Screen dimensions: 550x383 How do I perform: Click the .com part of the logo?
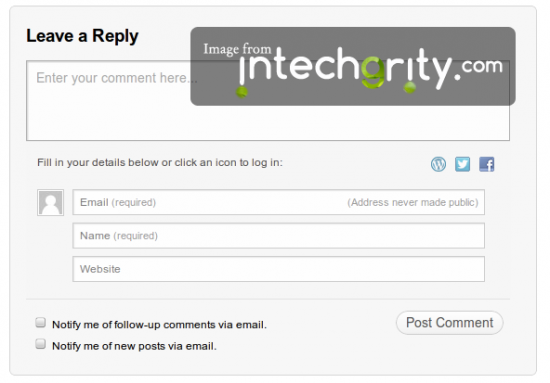point(482,66)
